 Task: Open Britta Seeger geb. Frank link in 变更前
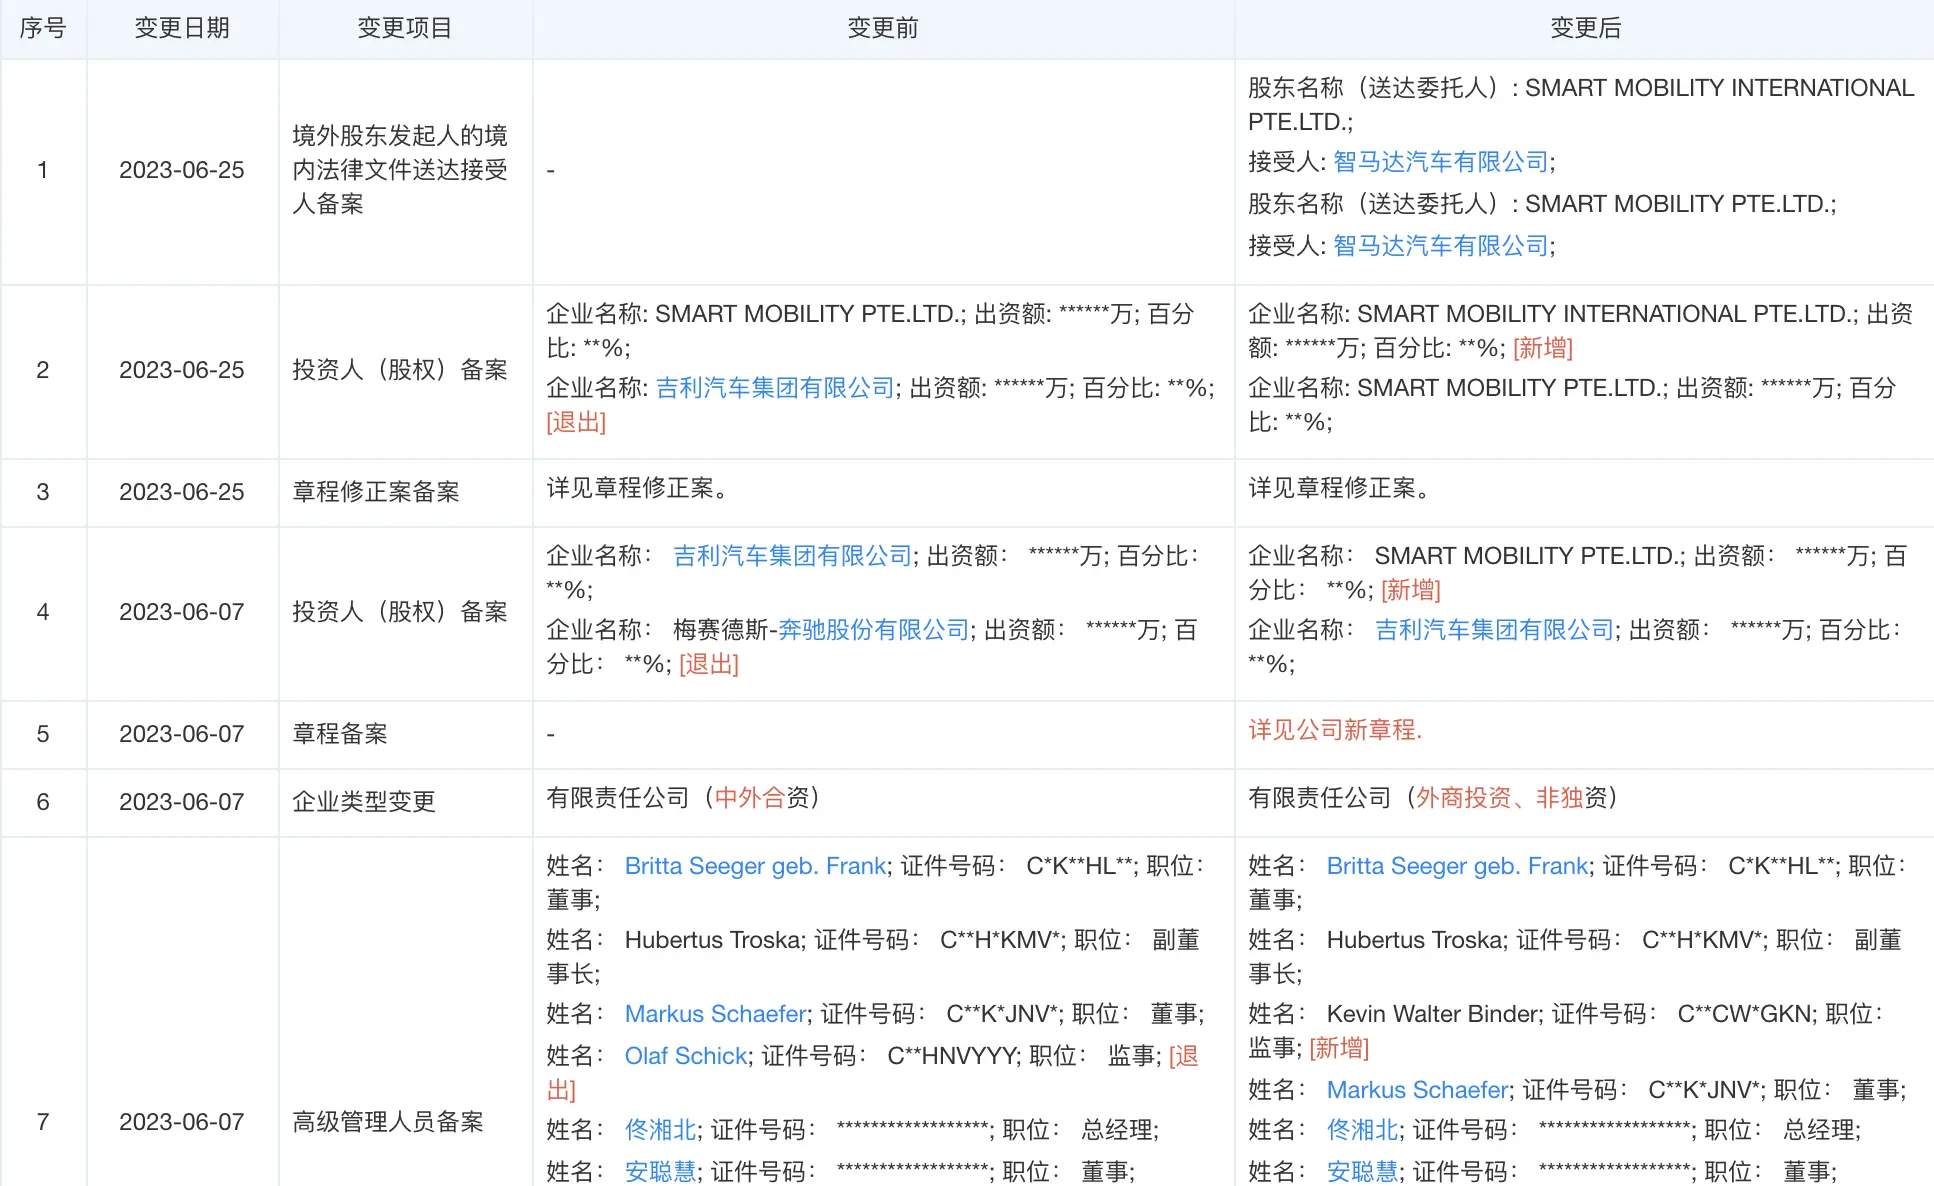coord(755,866)
